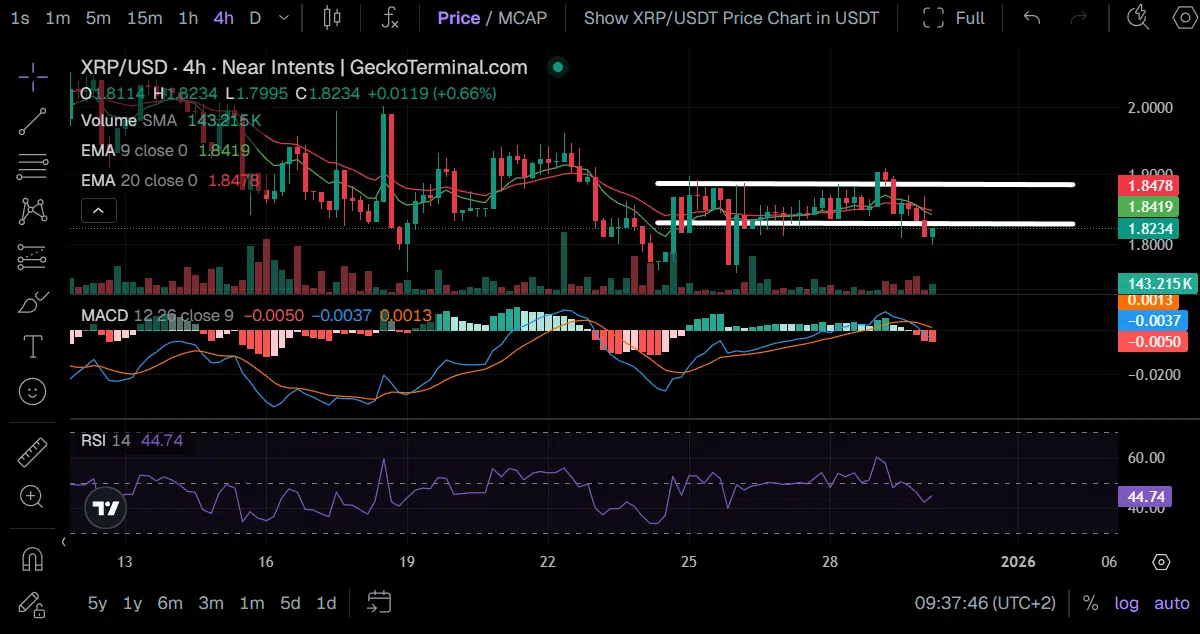Click the RSI 14 indicator label
The width and height of the screenshot is (1200, 634).
pos(106,440)
